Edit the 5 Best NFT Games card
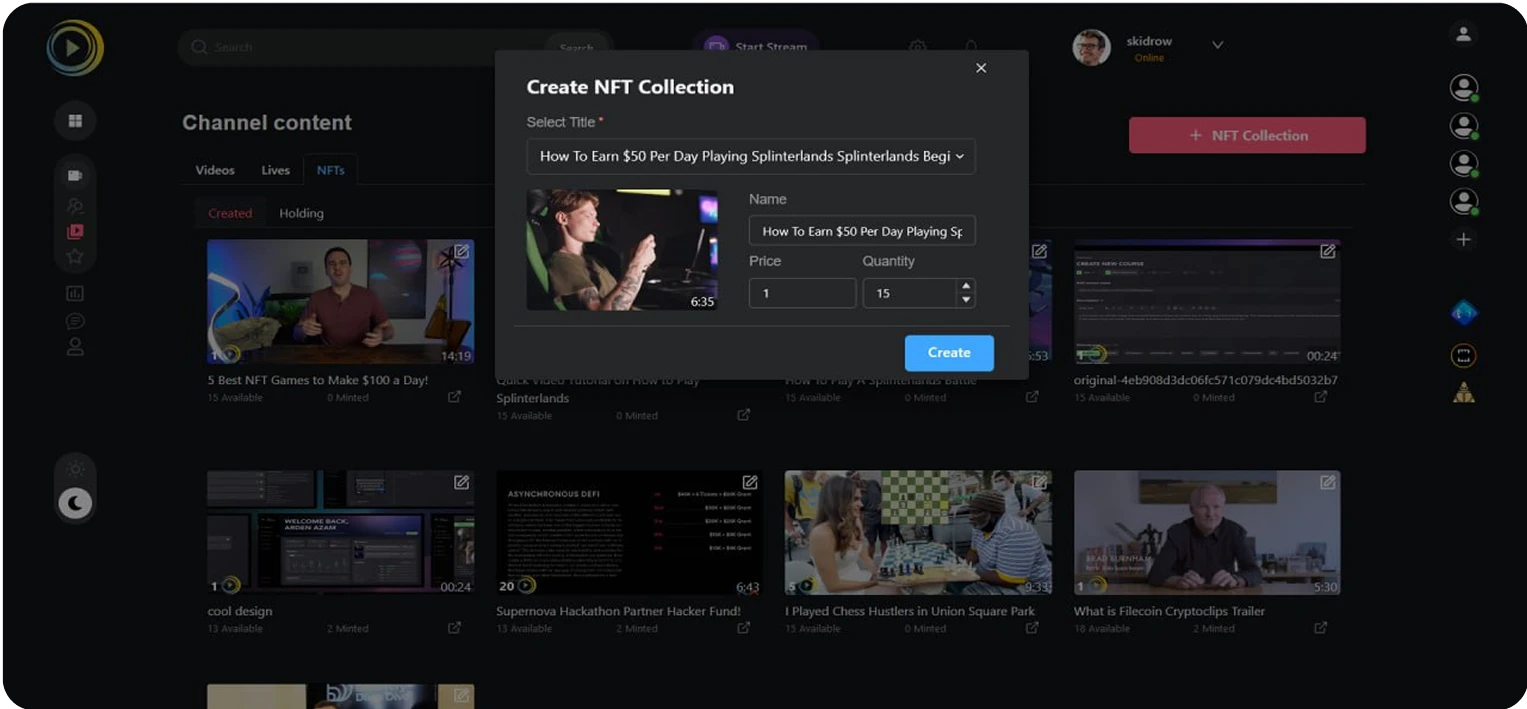This screenshot has width=1527, height=709. click(x=461, y=252)
